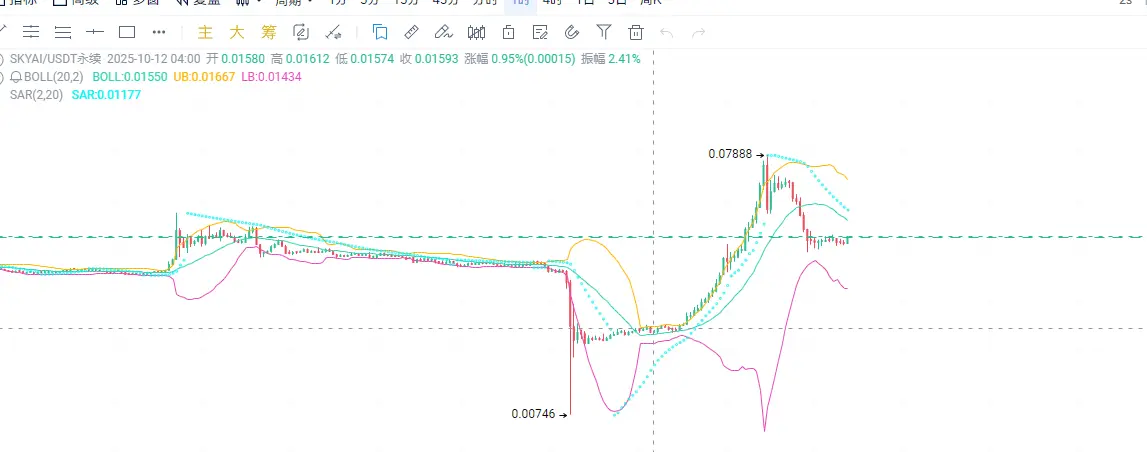Screen dimensions: 1147x452
Task: Toggle the 主 indicator button
Action: [x=206, y=32]
